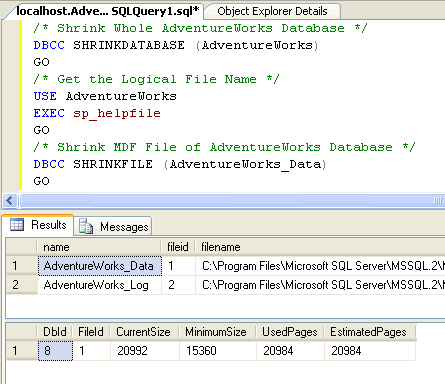Select row header 1 of first results grid

[x=22, y=266]
